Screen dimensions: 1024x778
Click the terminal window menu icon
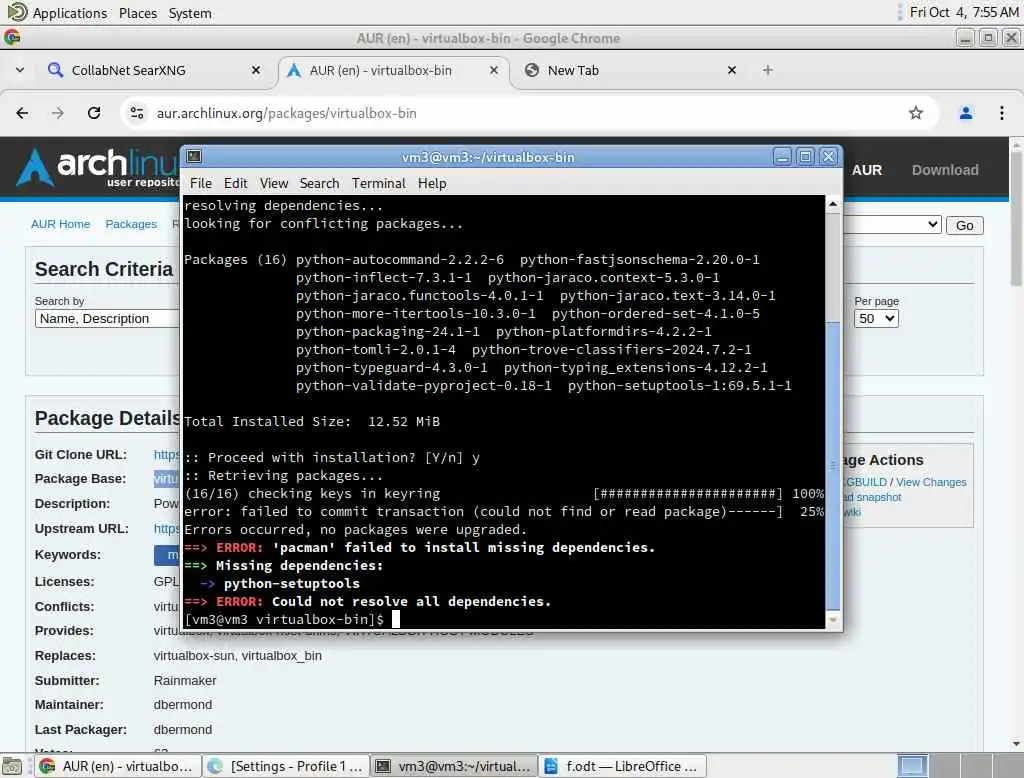click(x=194, y=157)
